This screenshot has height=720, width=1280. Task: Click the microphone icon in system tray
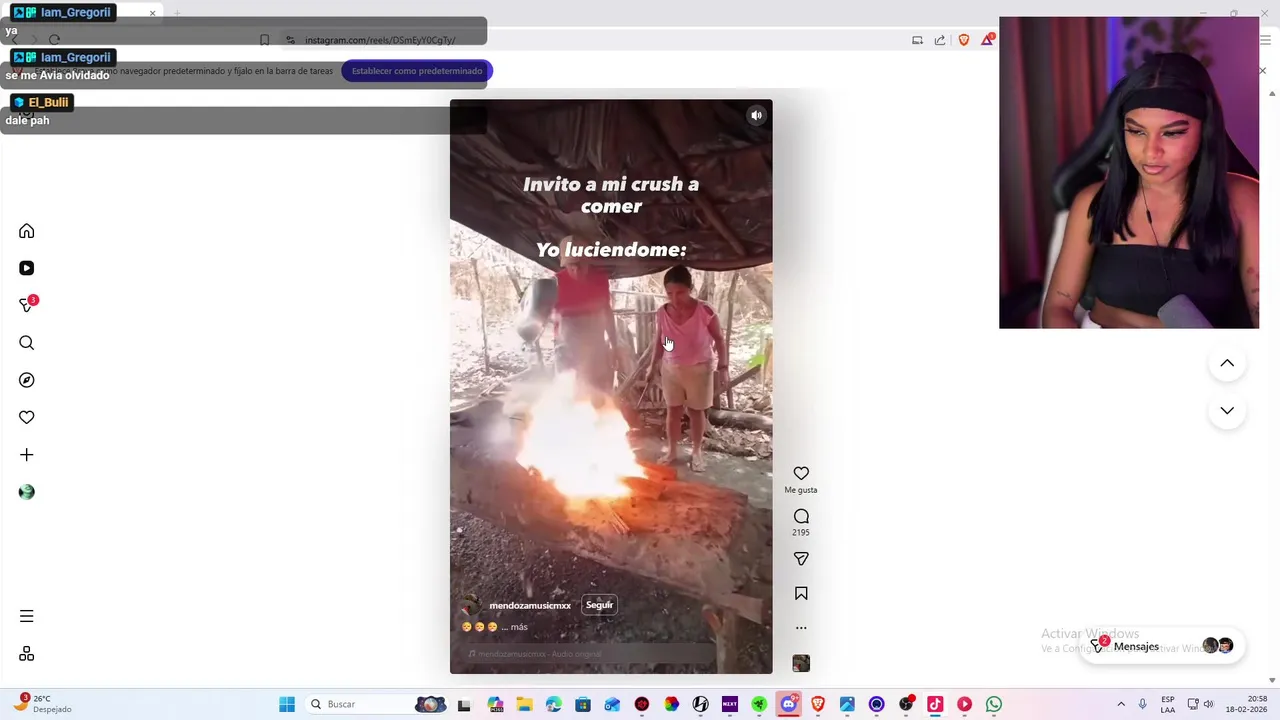(x=1142, y=704)
